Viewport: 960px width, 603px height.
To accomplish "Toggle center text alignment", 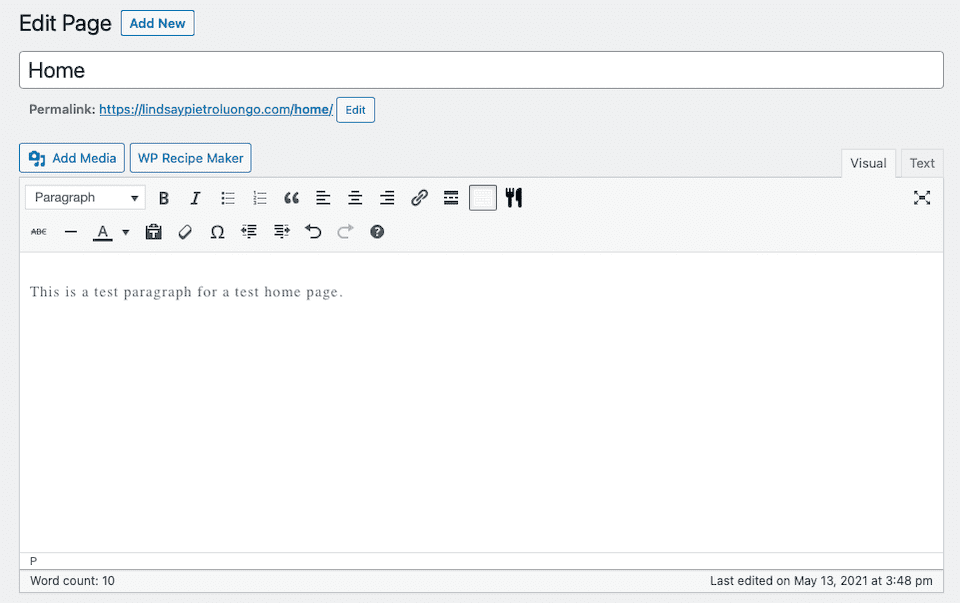I will pyautogui.click(x=355, y=197).
